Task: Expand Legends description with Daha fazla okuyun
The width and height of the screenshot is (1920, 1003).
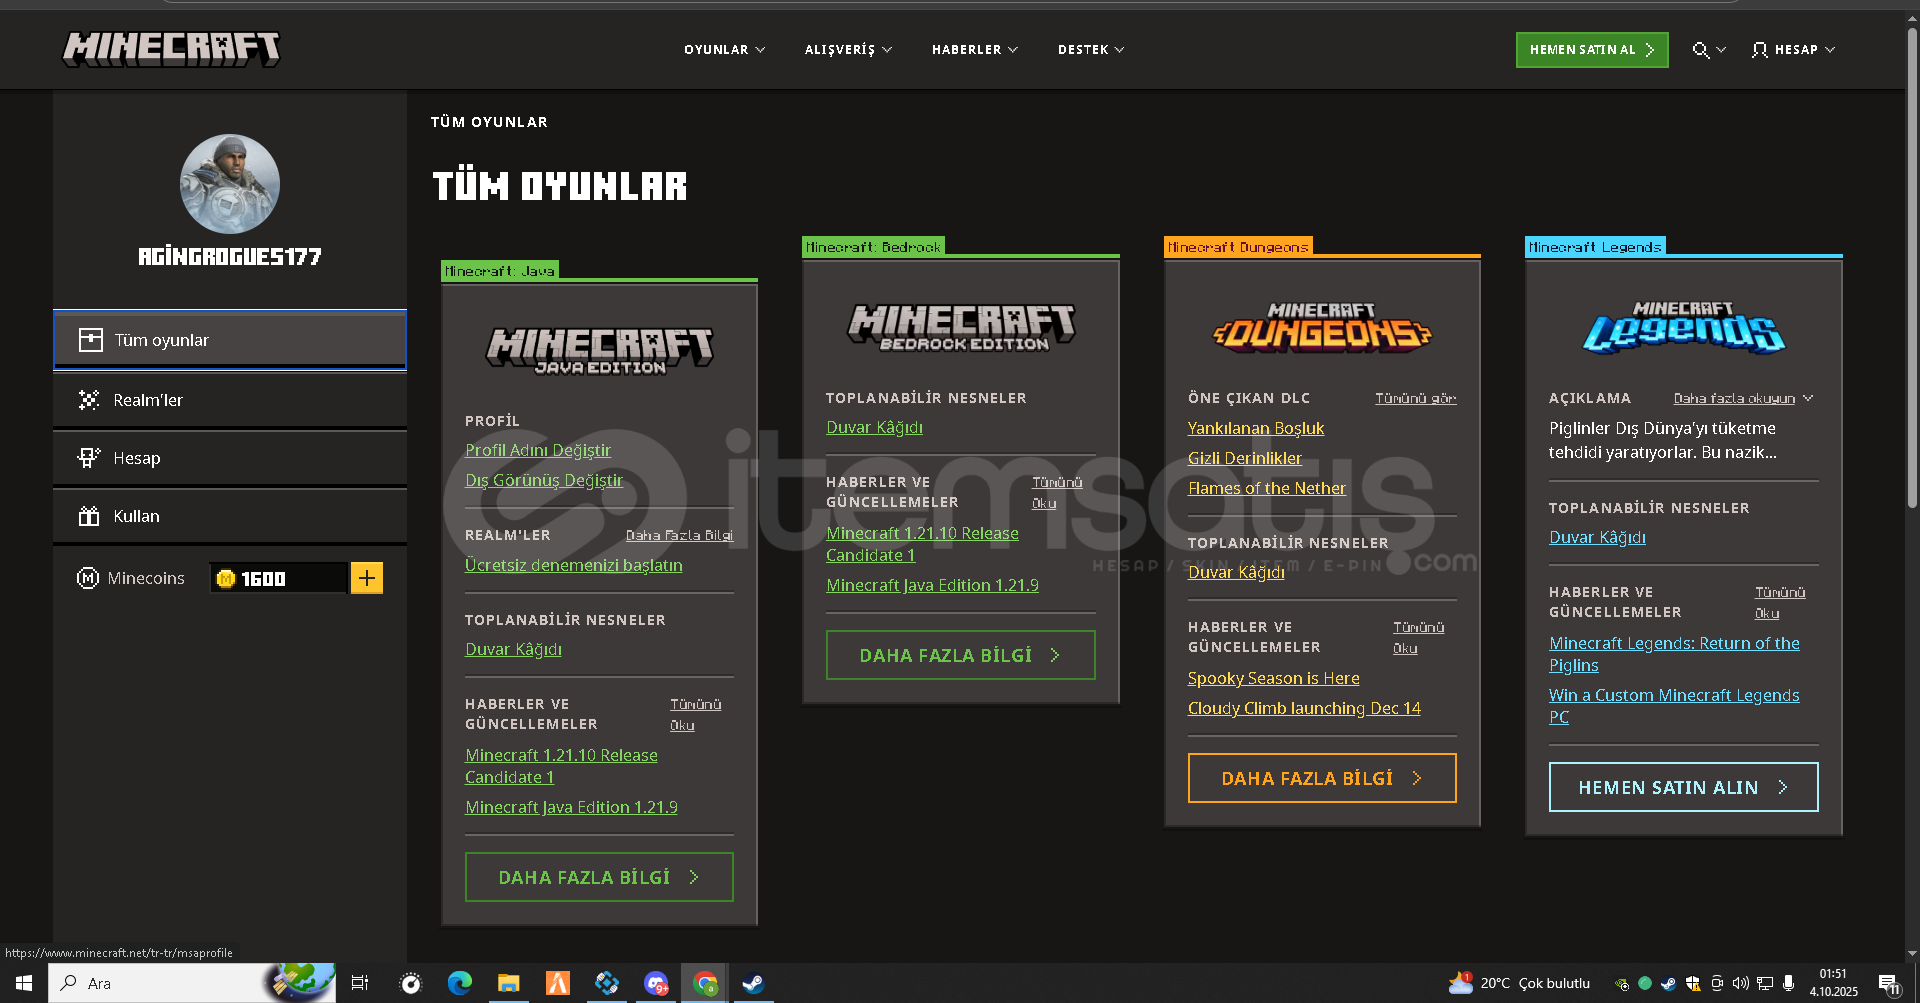Action: (x=1742, y=399)
